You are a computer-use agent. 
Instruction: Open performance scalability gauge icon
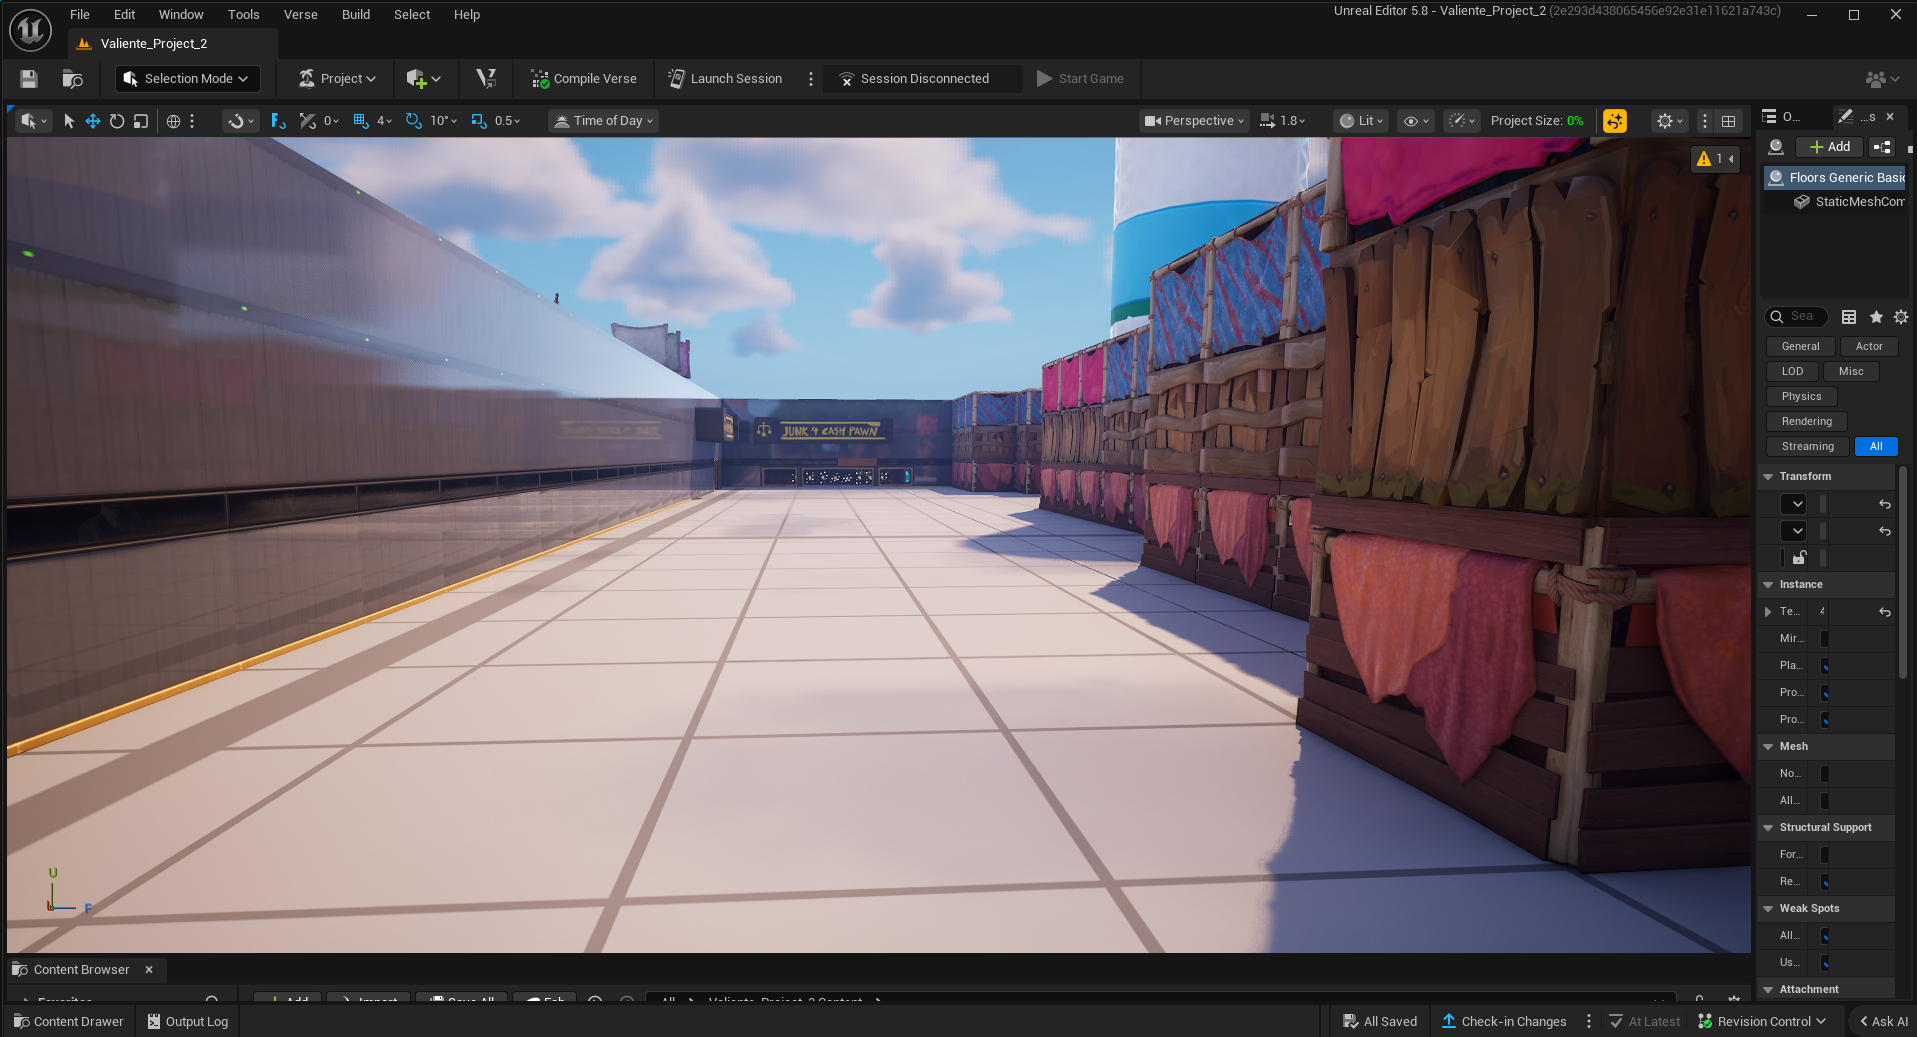point(1462,121)
